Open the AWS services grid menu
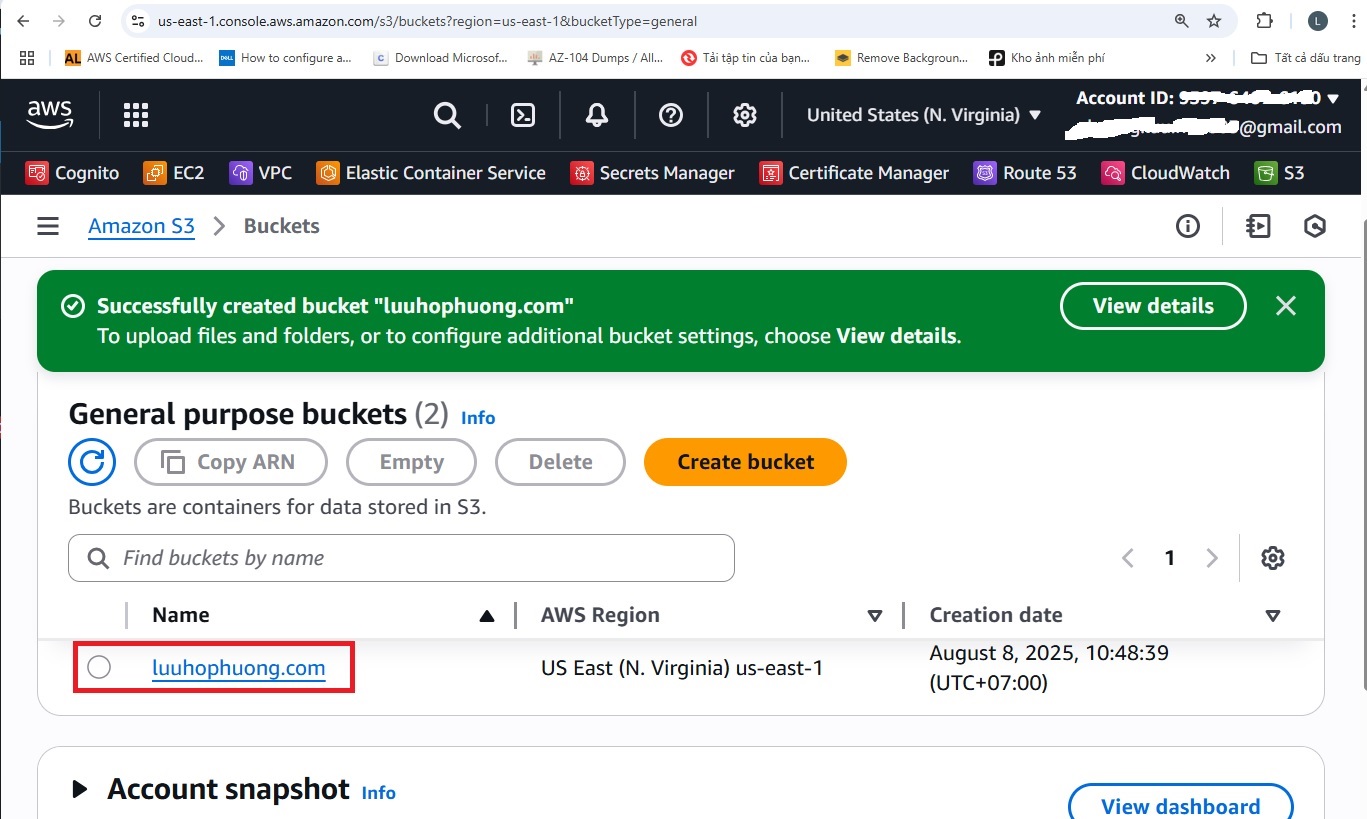The width and height of the screenshot is (1367, 819). [x=135, y=115]
